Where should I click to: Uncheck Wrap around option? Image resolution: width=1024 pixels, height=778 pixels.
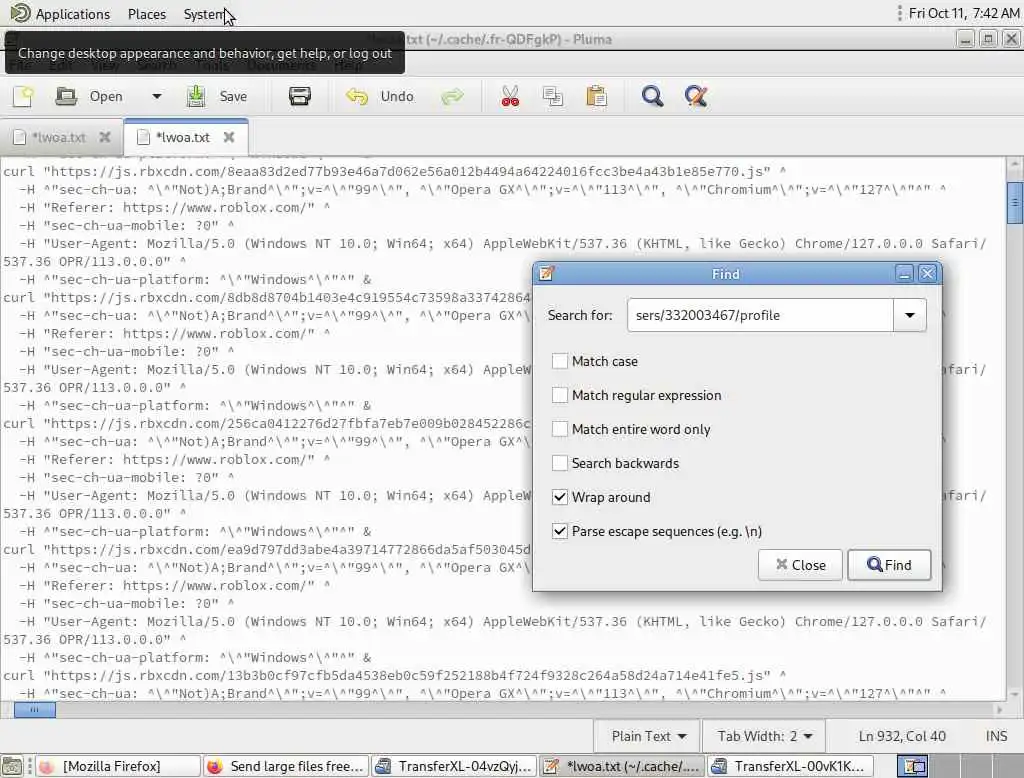[560, 497]
